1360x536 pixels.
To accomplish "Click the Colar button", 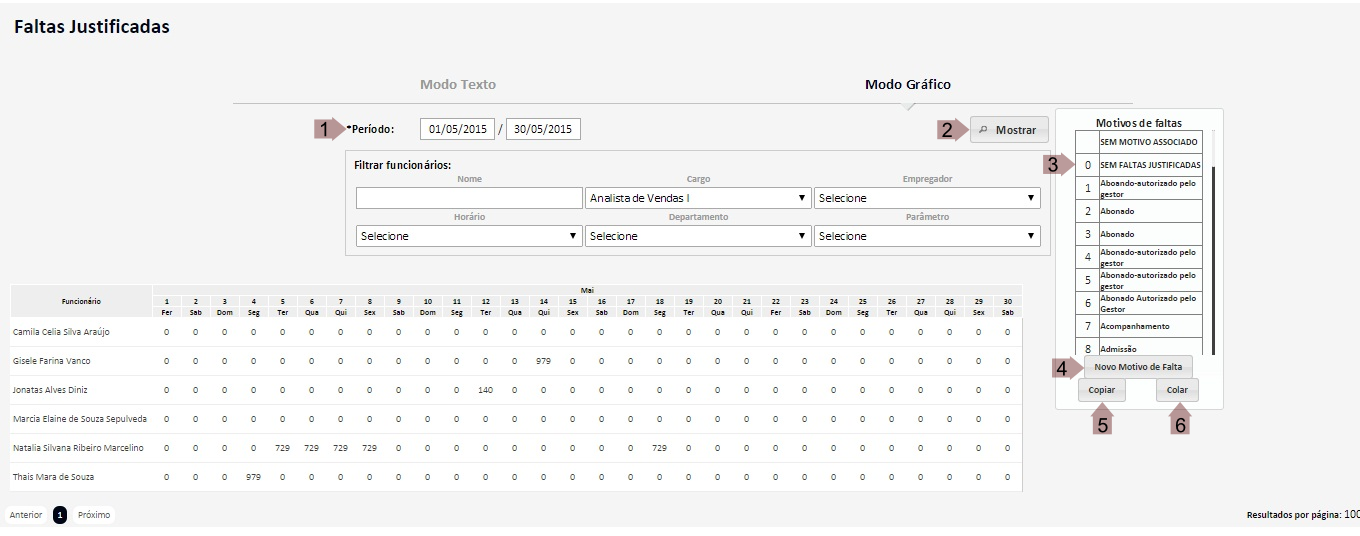I will (1177, 390).
